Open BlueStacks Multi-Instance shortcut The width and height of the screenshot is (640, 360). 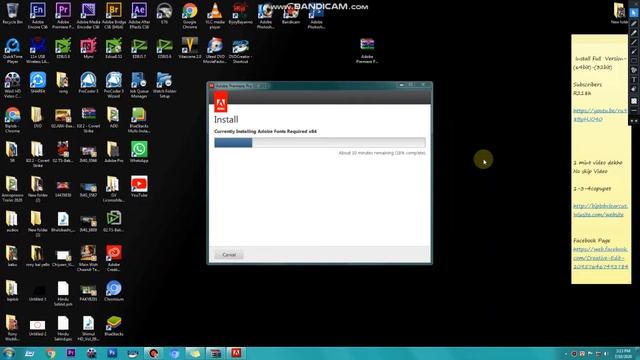coord(139,120)
